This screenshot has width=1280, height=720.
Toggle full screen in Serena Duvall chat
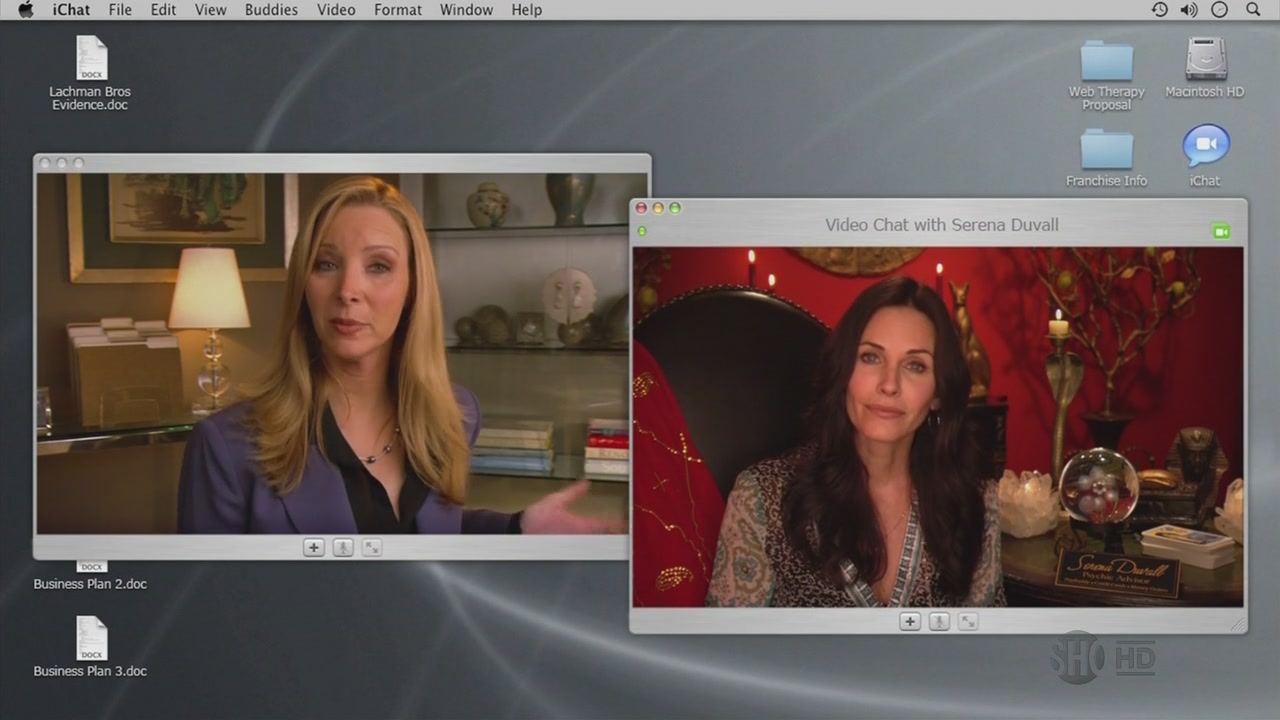click(968, 621)
